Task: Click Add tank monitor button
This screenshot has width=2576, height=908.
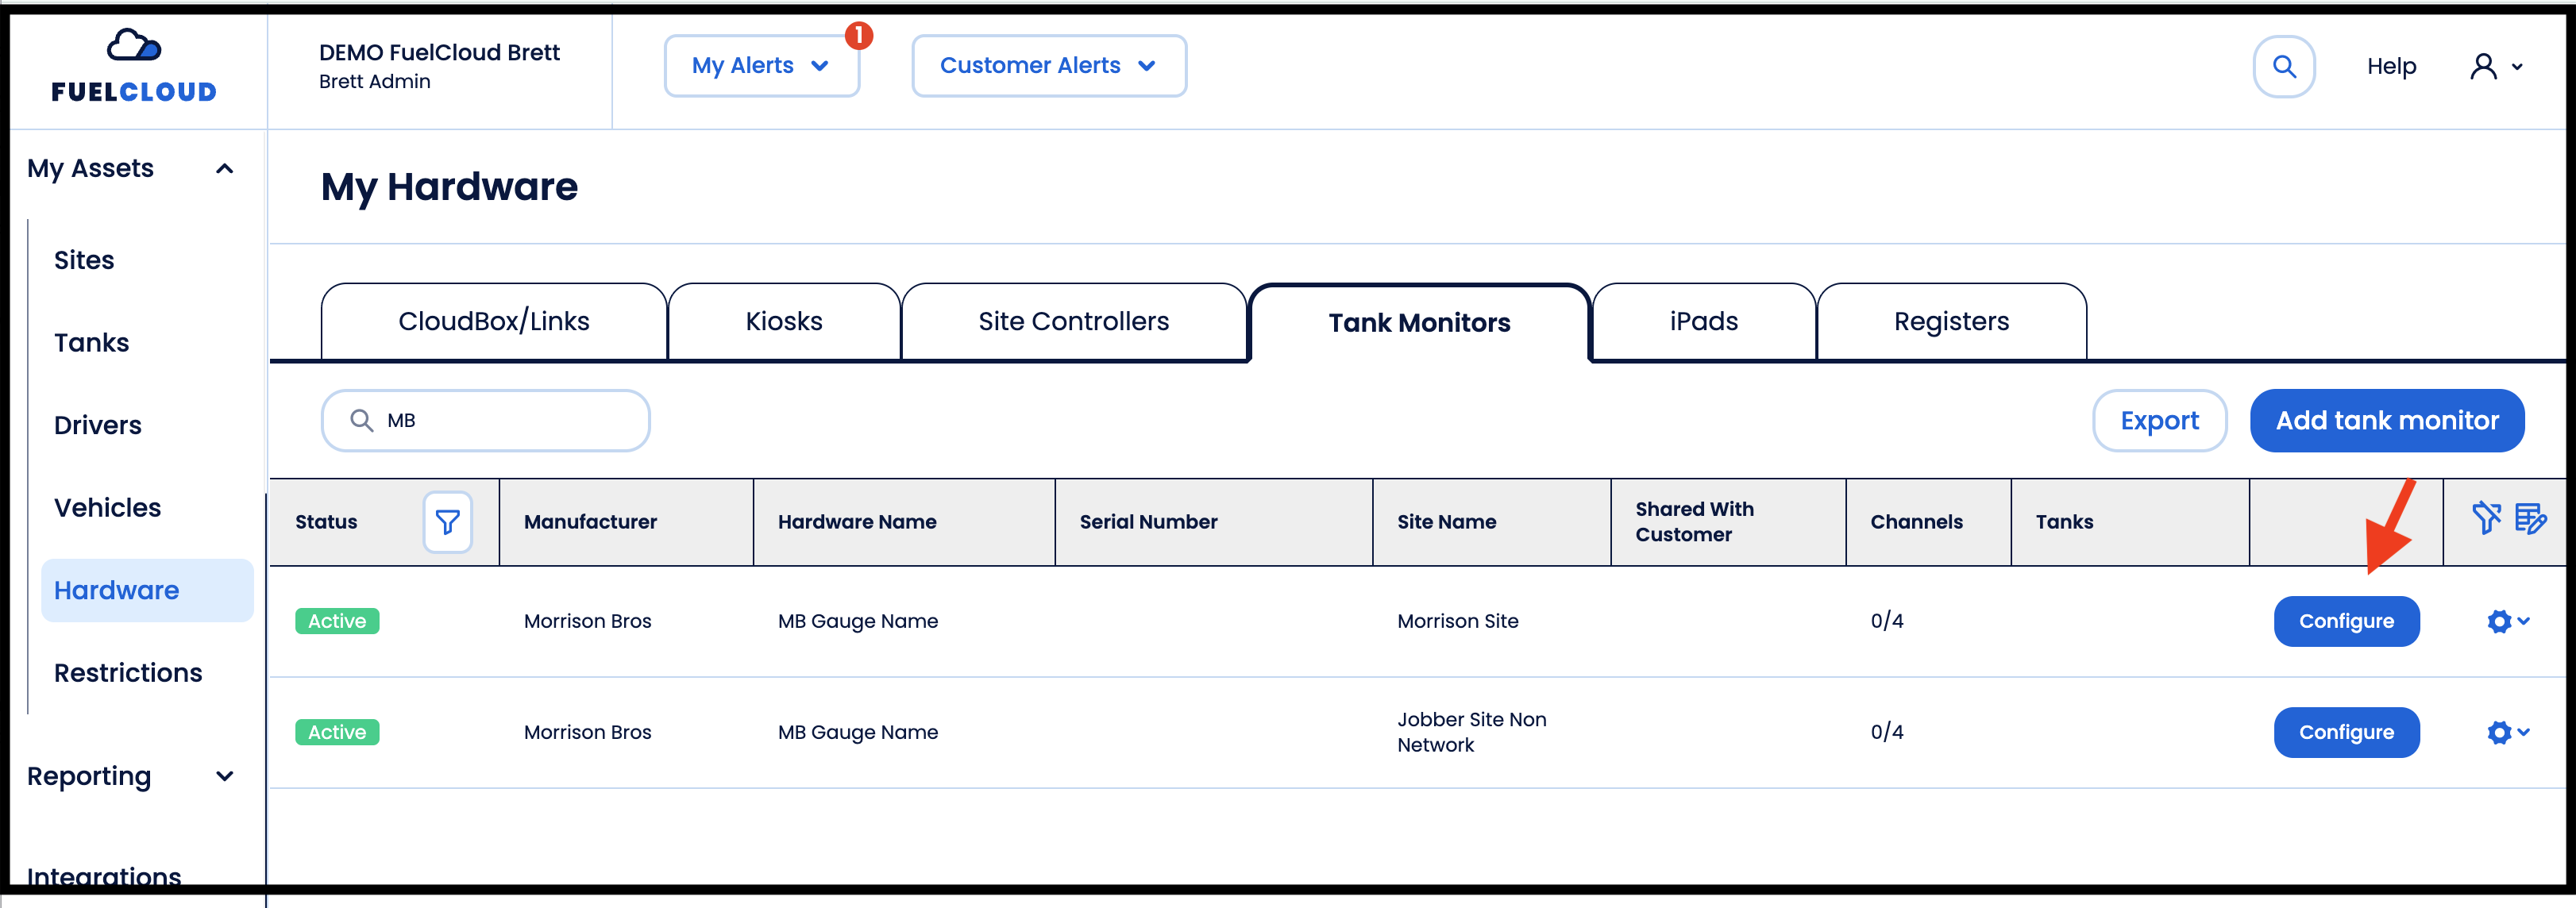Action: coord(2387,420)
